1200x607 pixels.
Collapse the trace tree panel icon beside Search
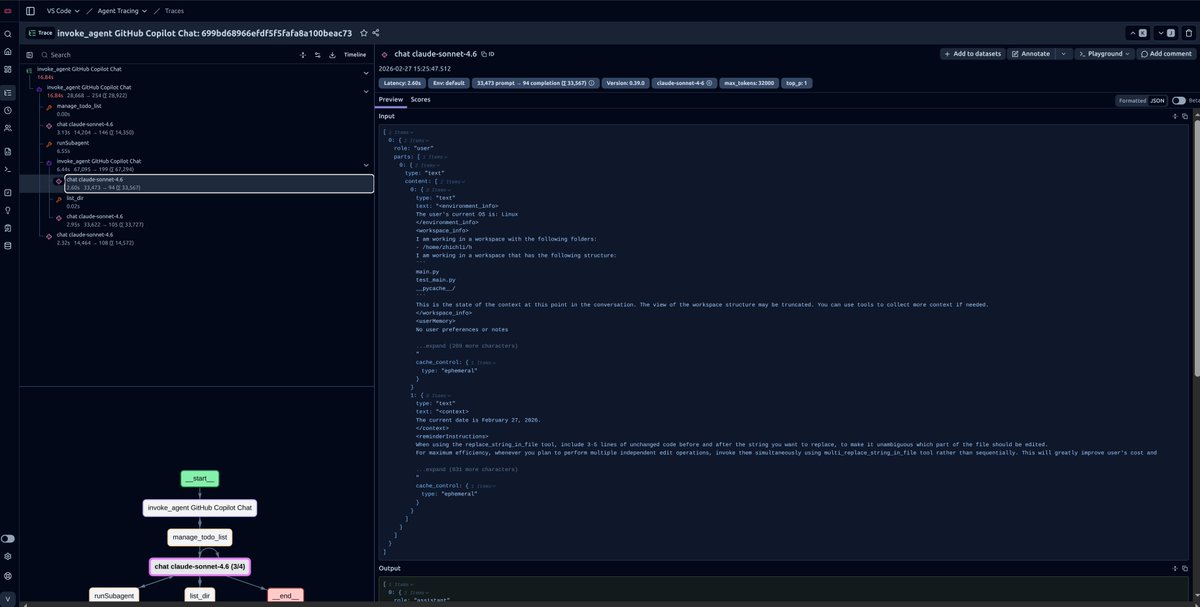click(30, 55)
